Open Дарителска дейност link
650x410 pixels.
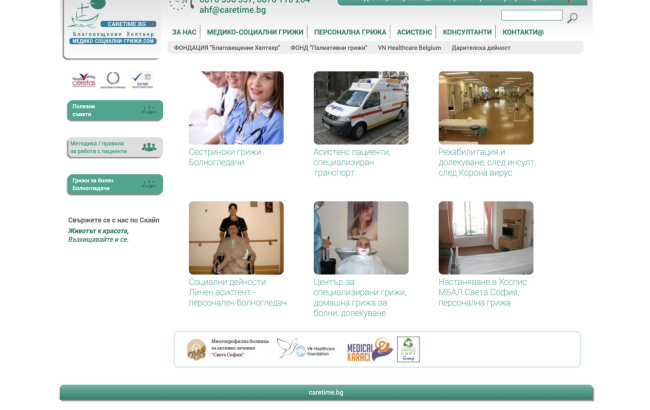point(481,48)
